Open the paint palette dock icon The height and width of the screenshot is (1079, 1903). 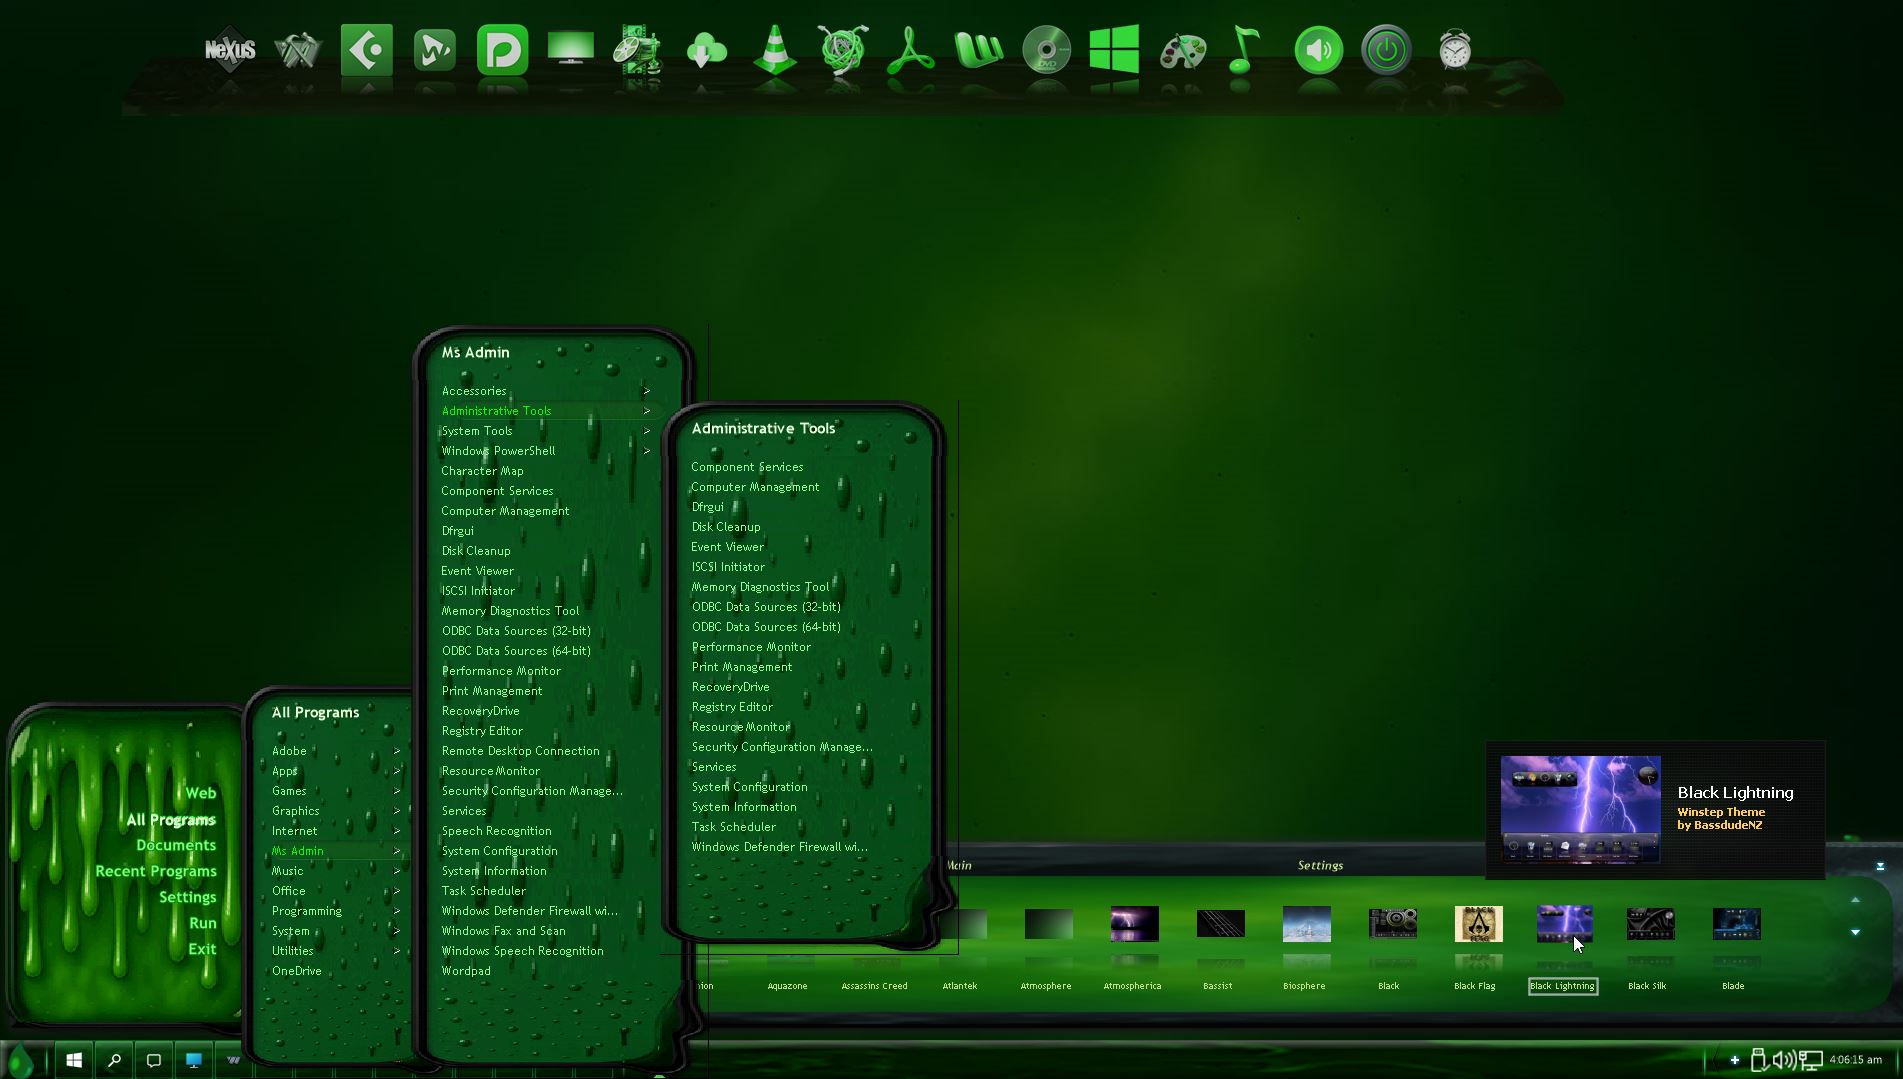[x=1182, y=50]
